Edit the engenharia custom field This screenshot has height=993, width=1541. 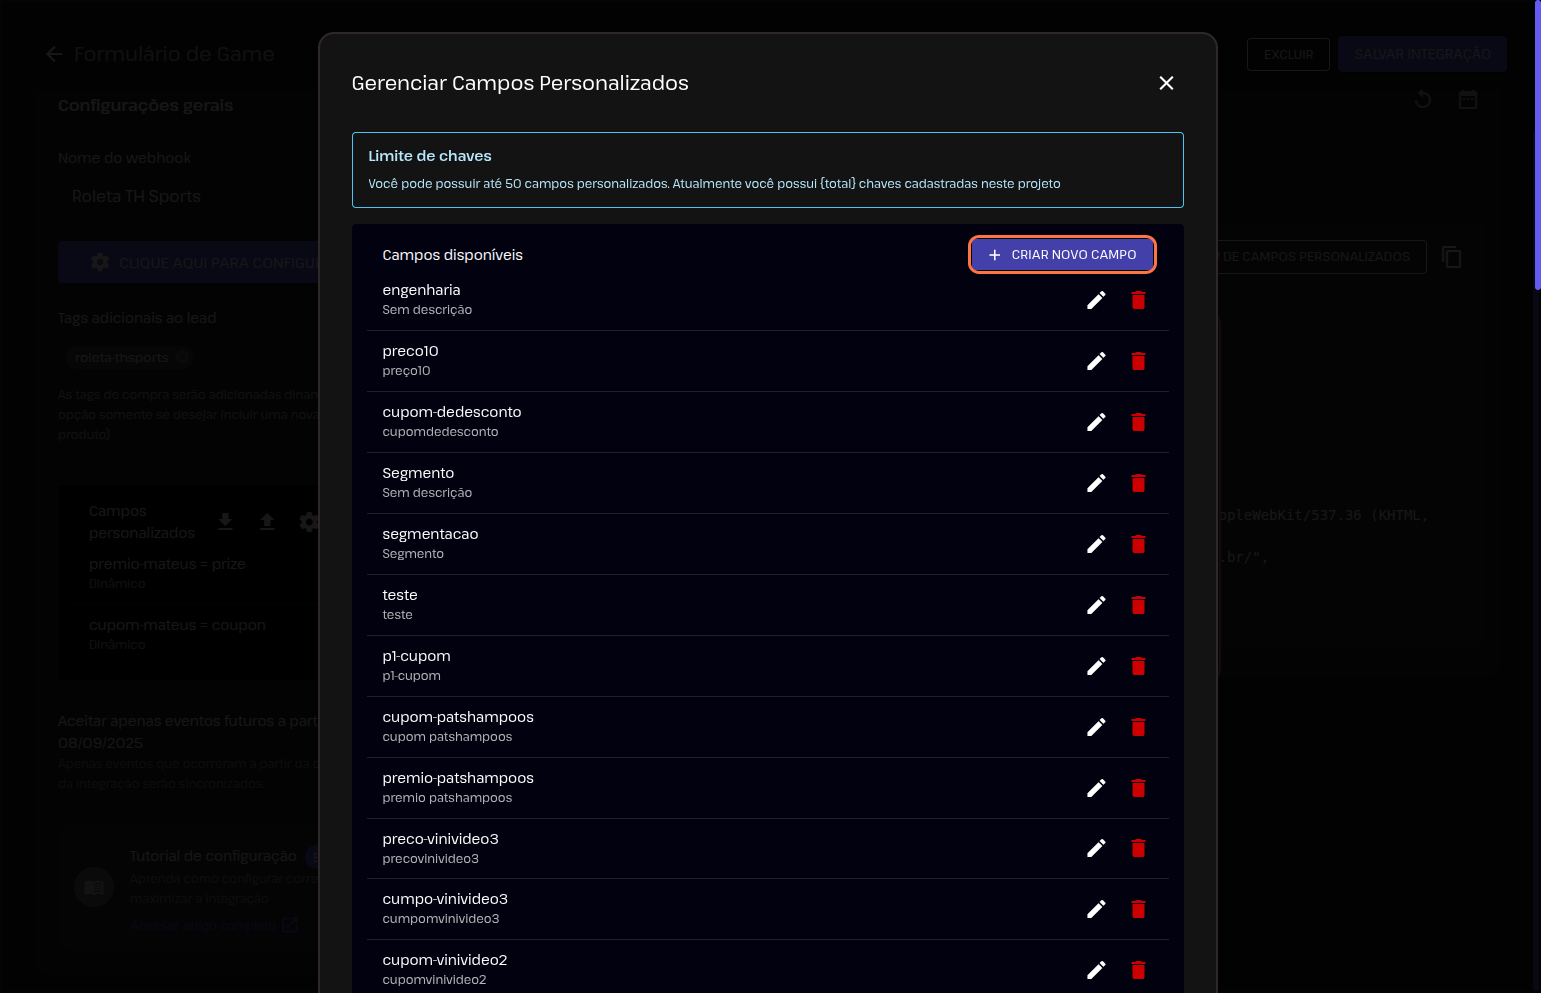click(1096, 300)
